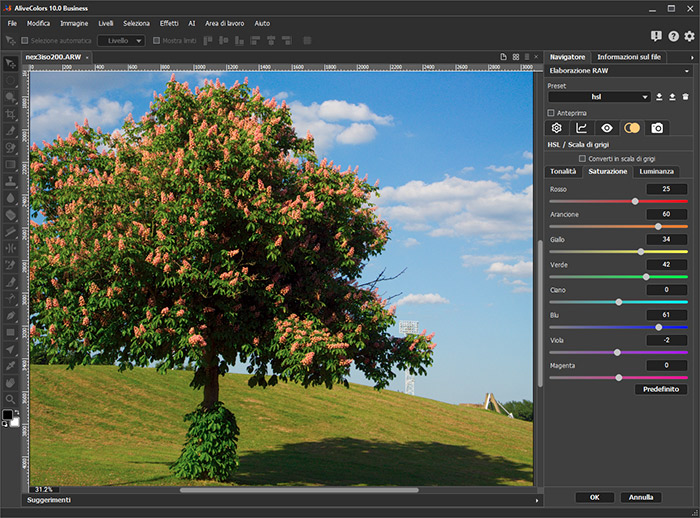
Task: Open the gear settings tab in RAW panel
Action: [x=556, y=128]
